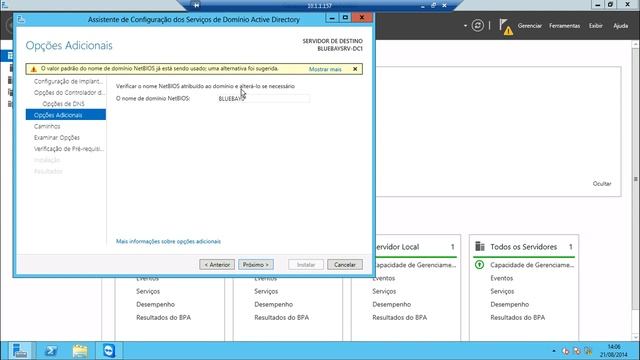Open the Exibir menu

pos(595,26)
